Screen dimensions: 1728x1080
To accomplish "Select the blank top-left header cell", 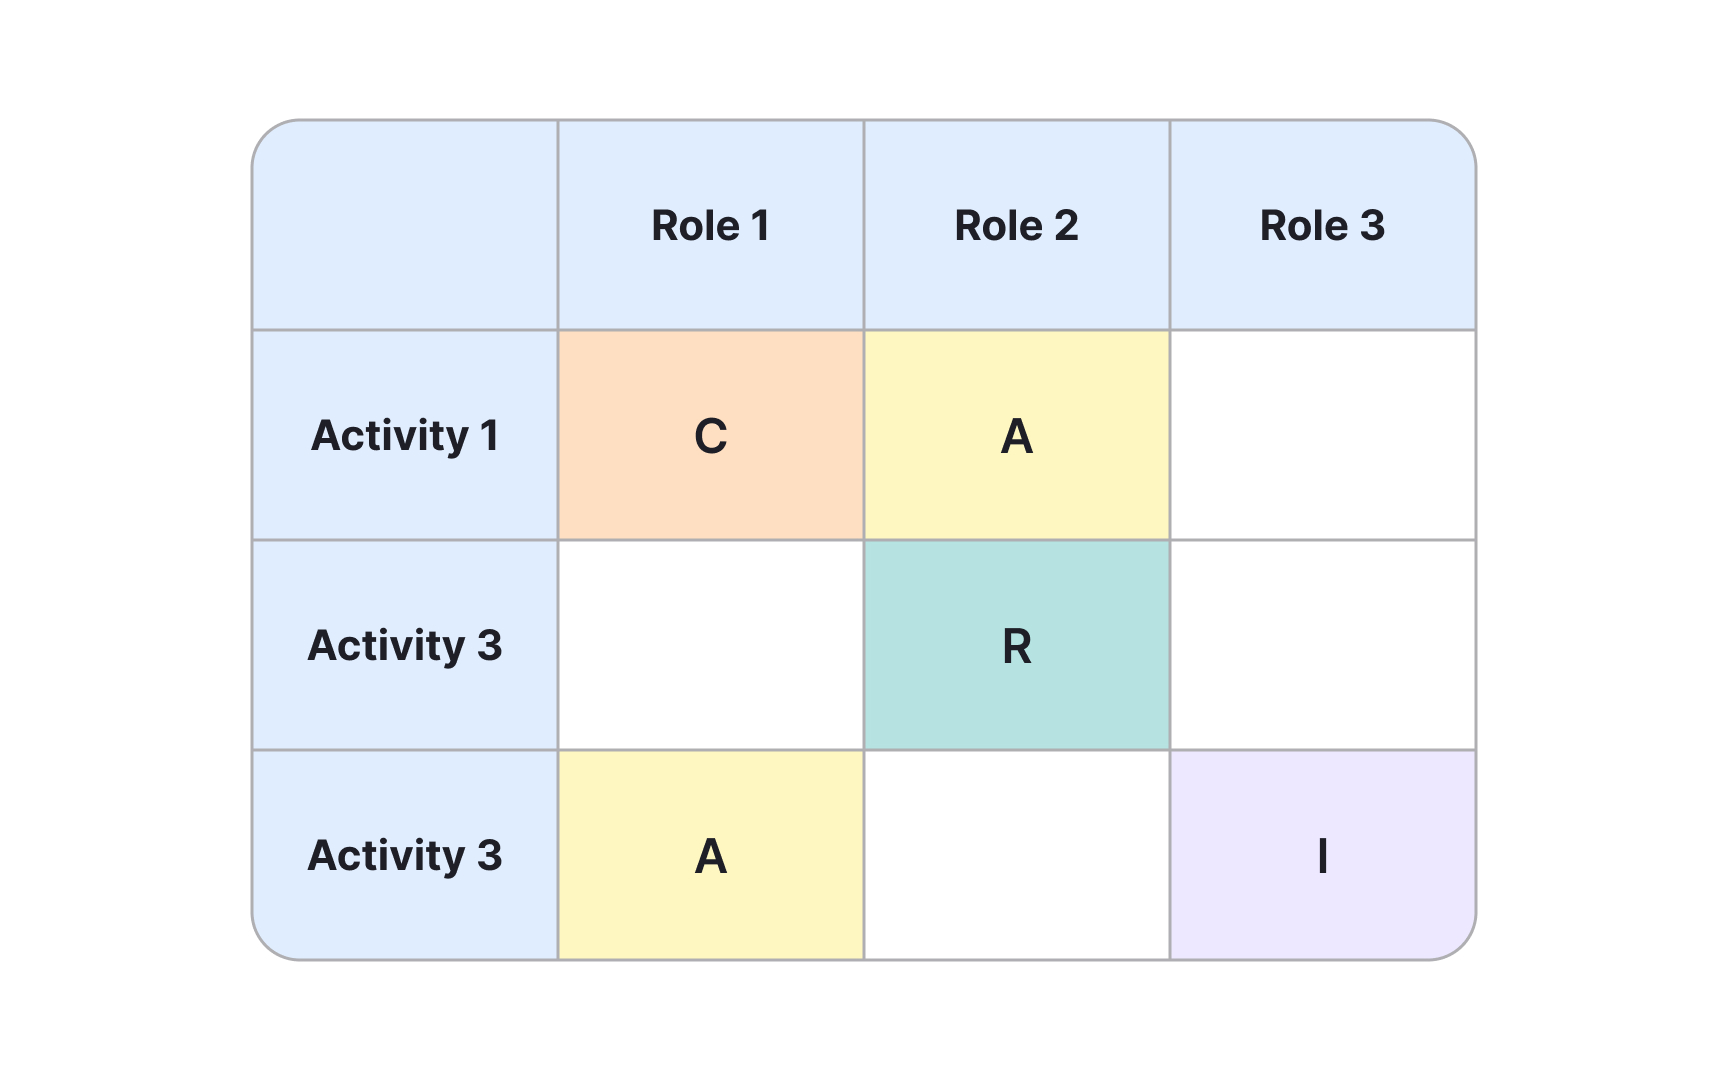I will click(405, 226).
